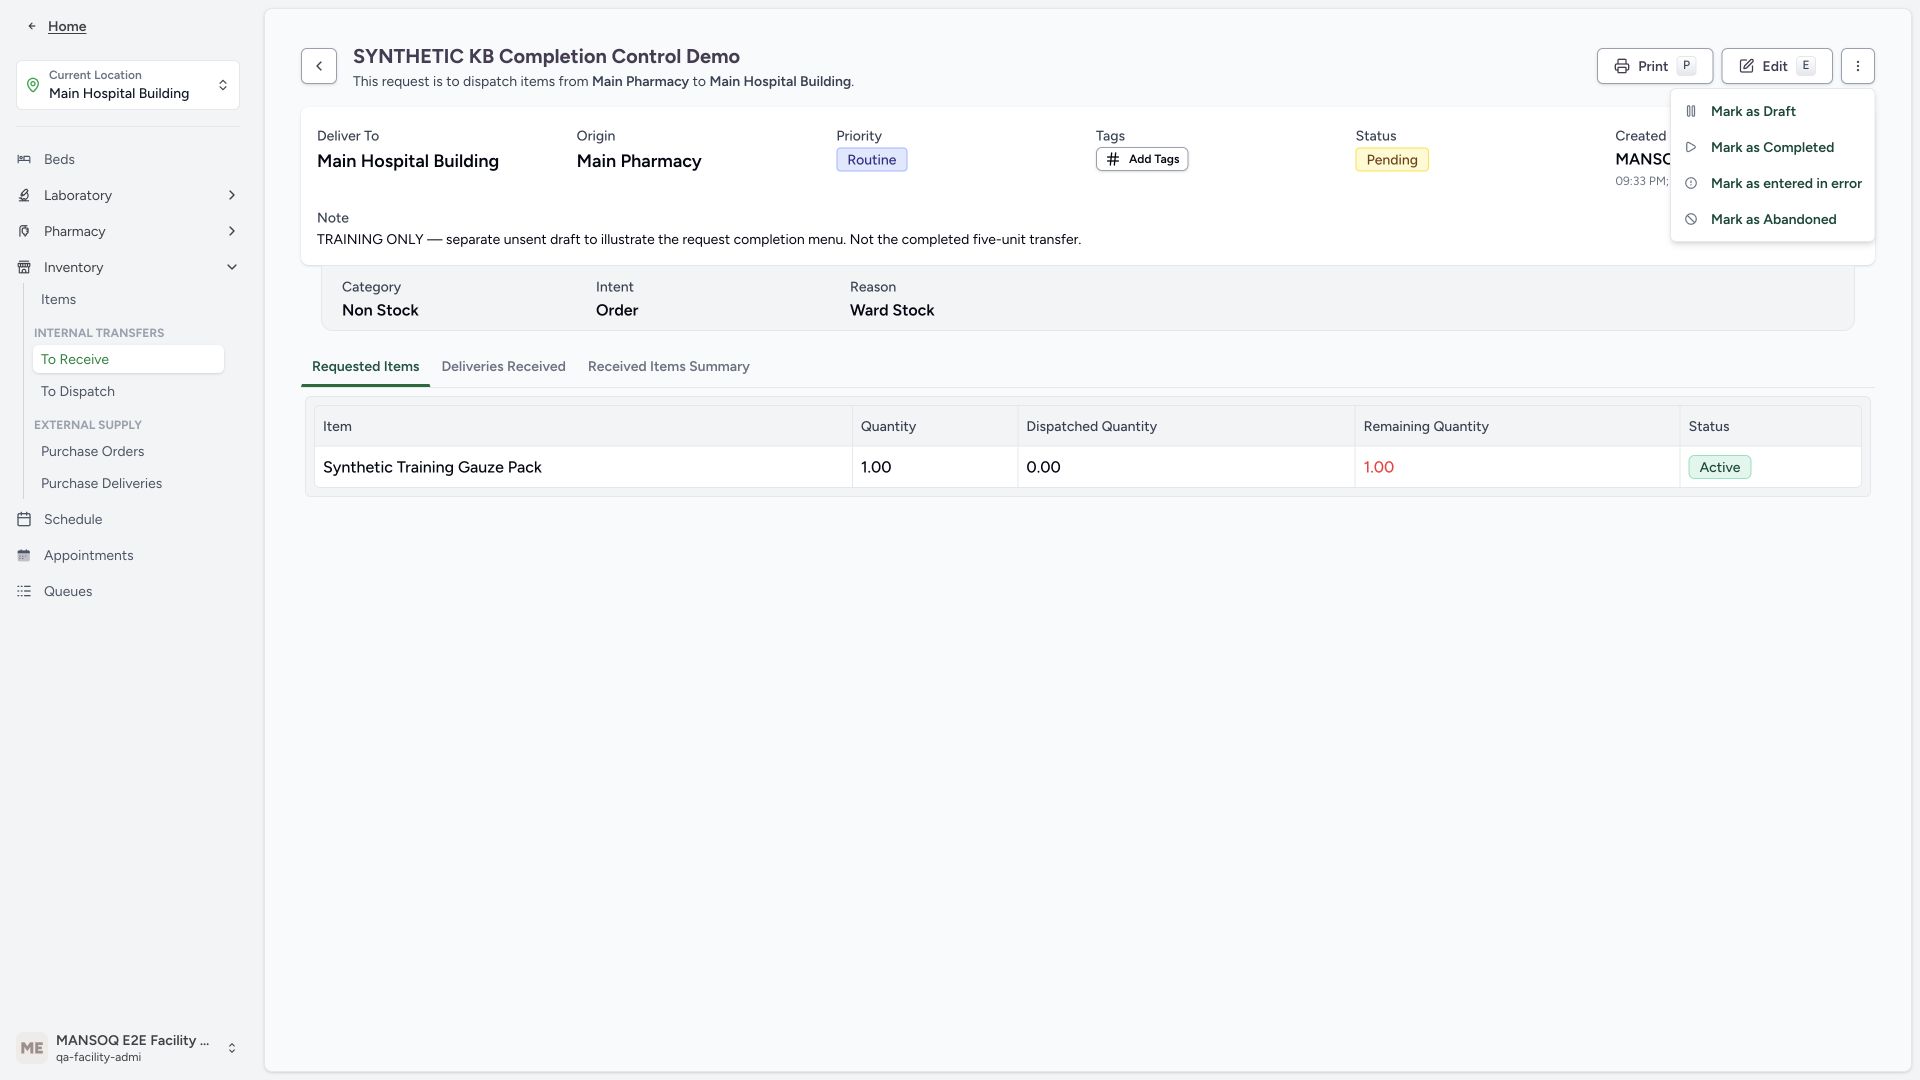This screenshot has width=1920, height=1080.
Task: Open the To Dispatch transfers page
Action: point(128,392)
